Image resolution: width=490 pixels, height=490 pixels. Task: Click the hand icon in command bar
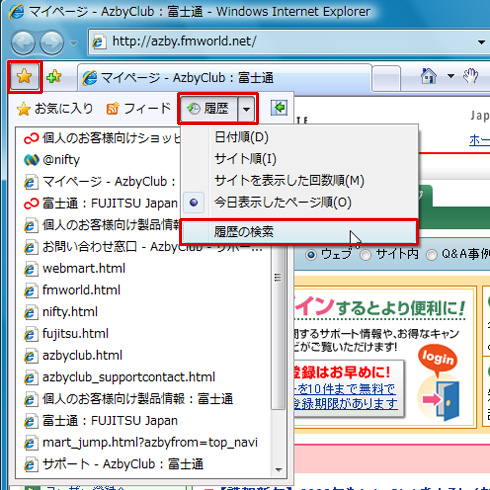pos(471,76)
